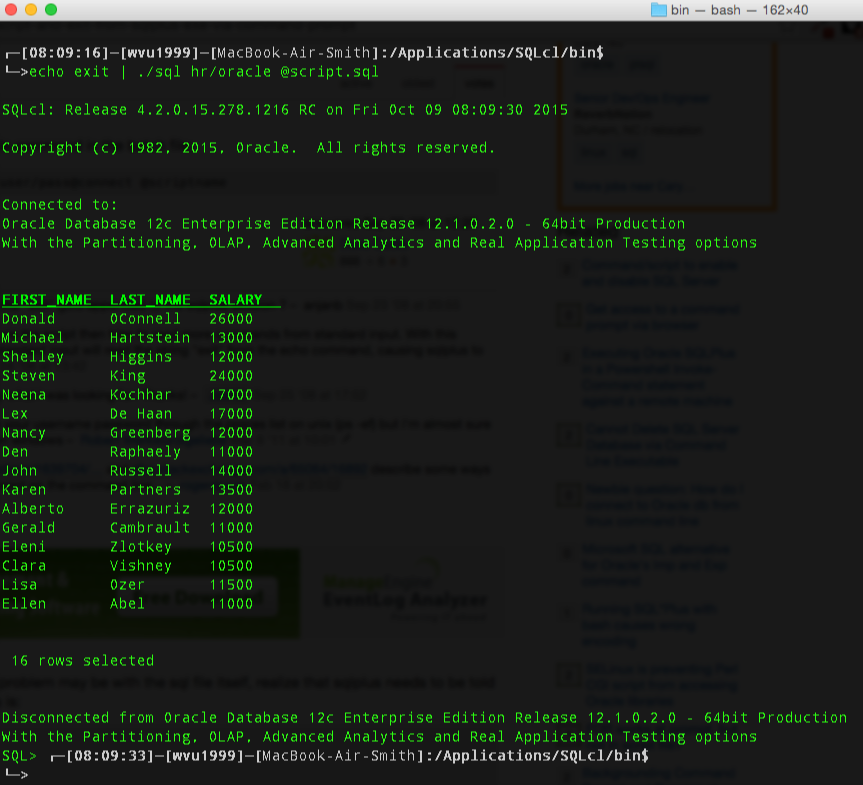Click the SALARY column header

click(x=236, y=300)
